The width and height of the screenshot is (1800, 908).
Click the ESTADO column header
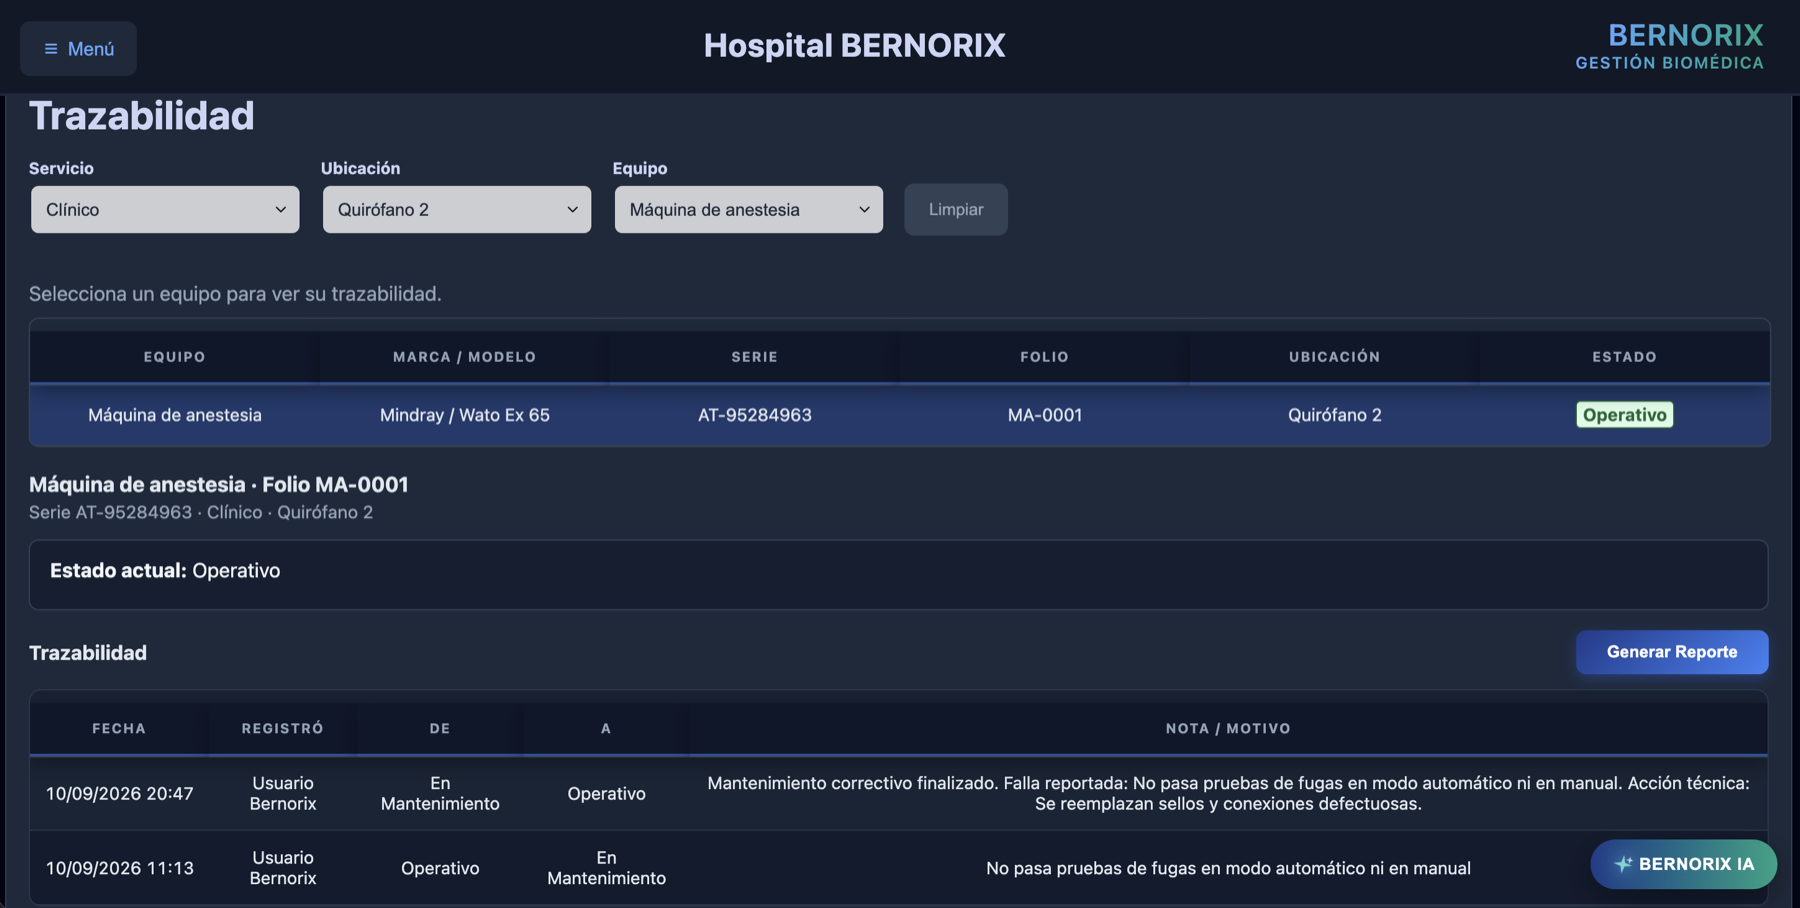tap(1625, 357)
